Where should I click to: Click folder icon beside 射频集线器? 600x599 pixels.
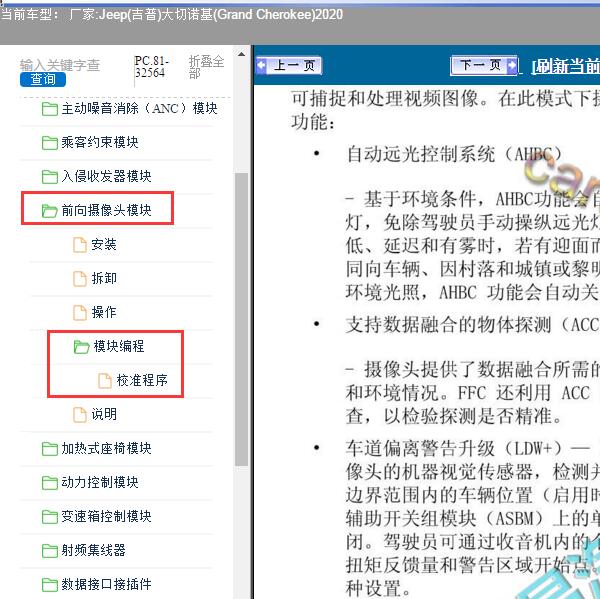(x=50, y=551)
